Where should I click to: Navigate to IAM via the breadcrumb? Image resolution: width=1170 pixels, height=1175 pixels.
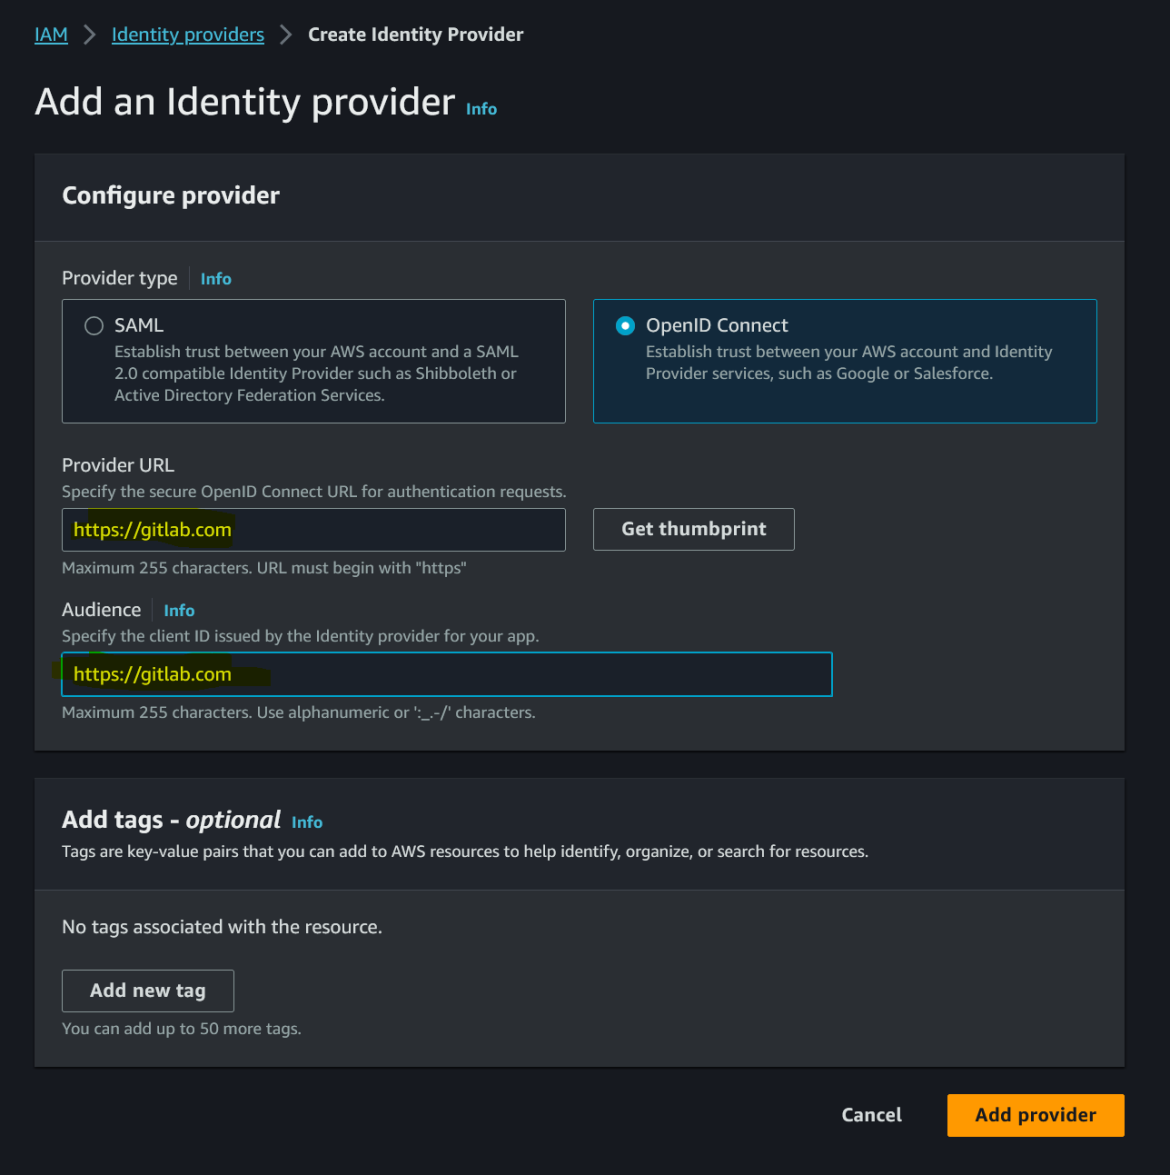[51, 33]
